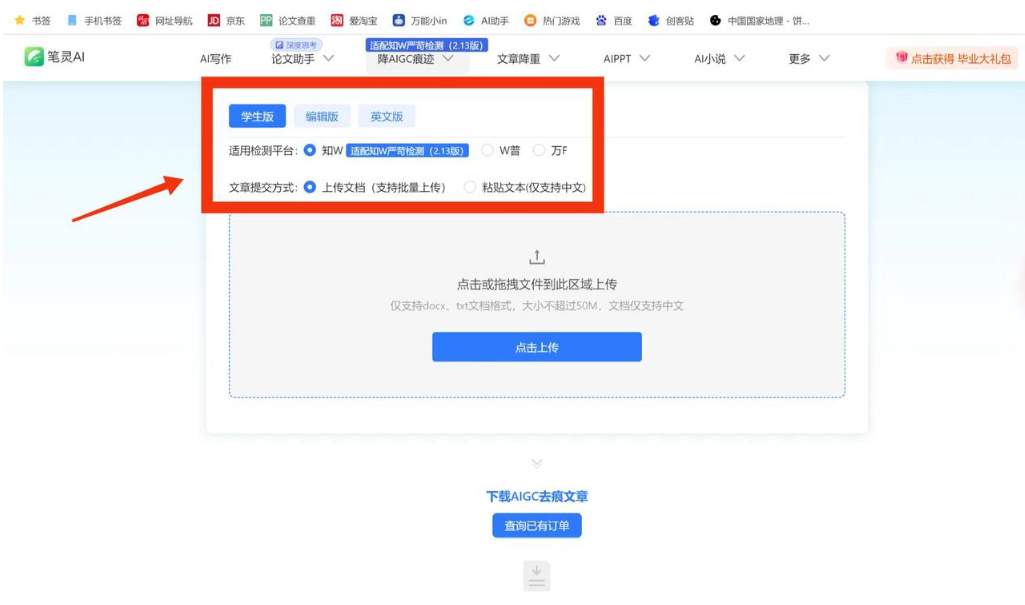
Task: Open the 书签 star bookmark
Action: coord(33,20)
